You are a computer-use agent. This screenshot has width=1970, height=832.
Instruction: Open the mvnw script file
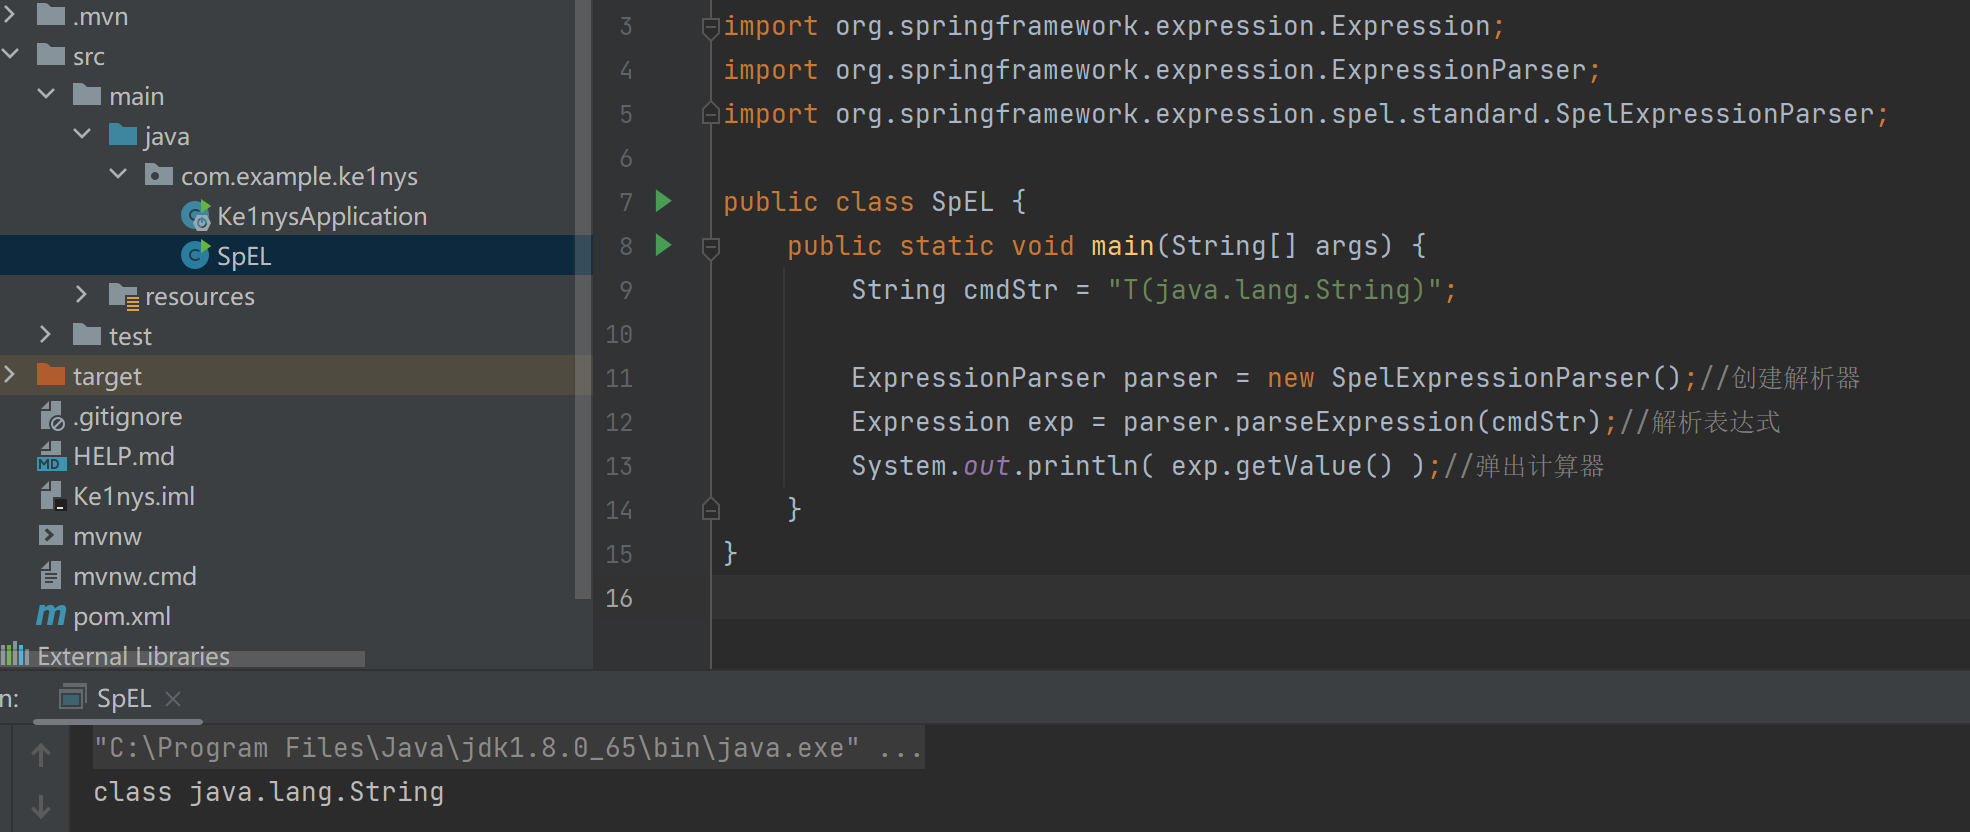(107, 536)
